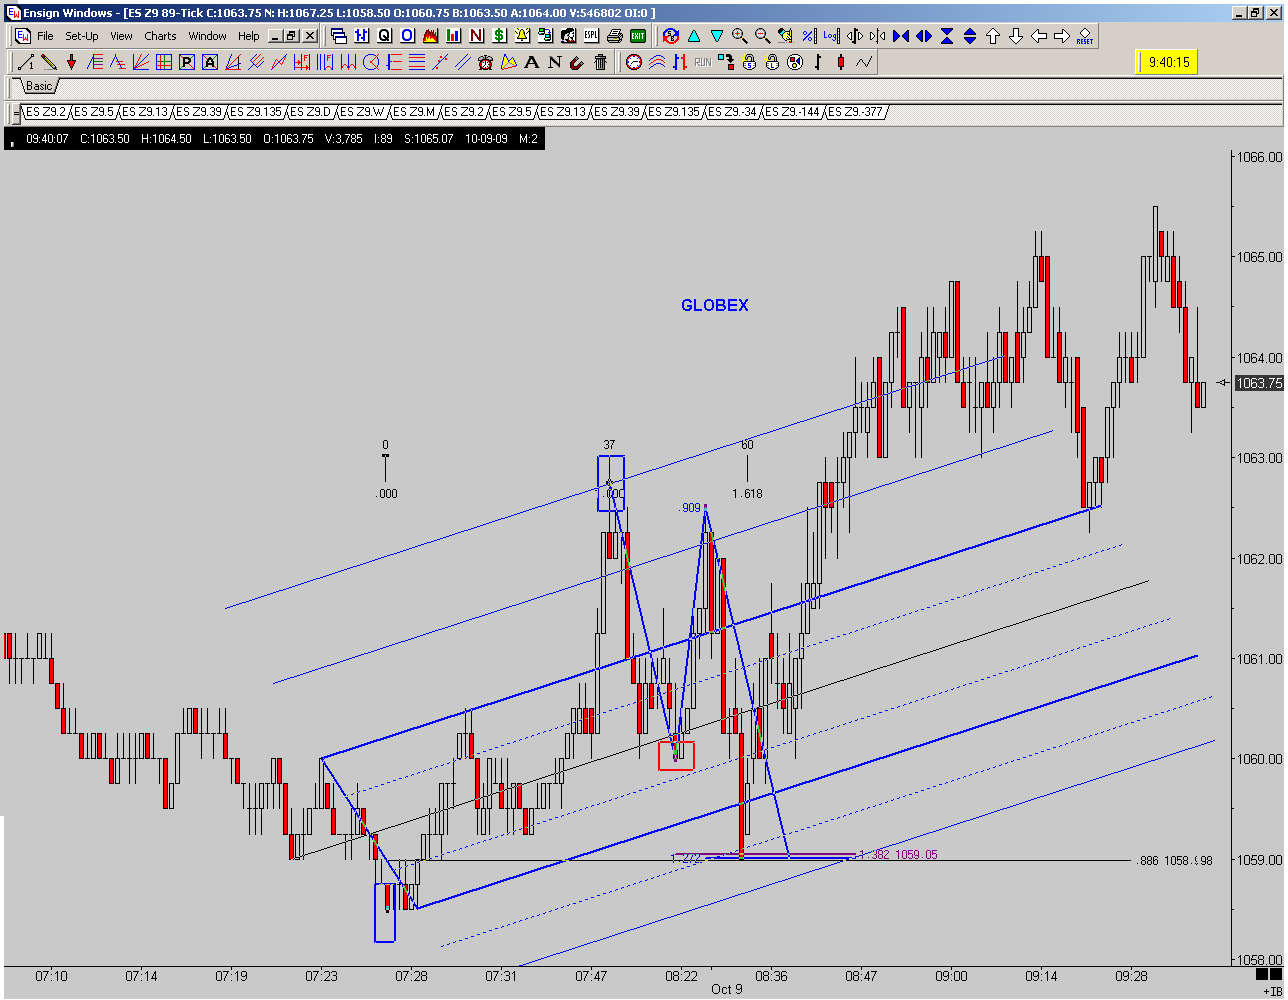Select the Basic layout tab
Screen dimensions: 1288x1000
39,87
